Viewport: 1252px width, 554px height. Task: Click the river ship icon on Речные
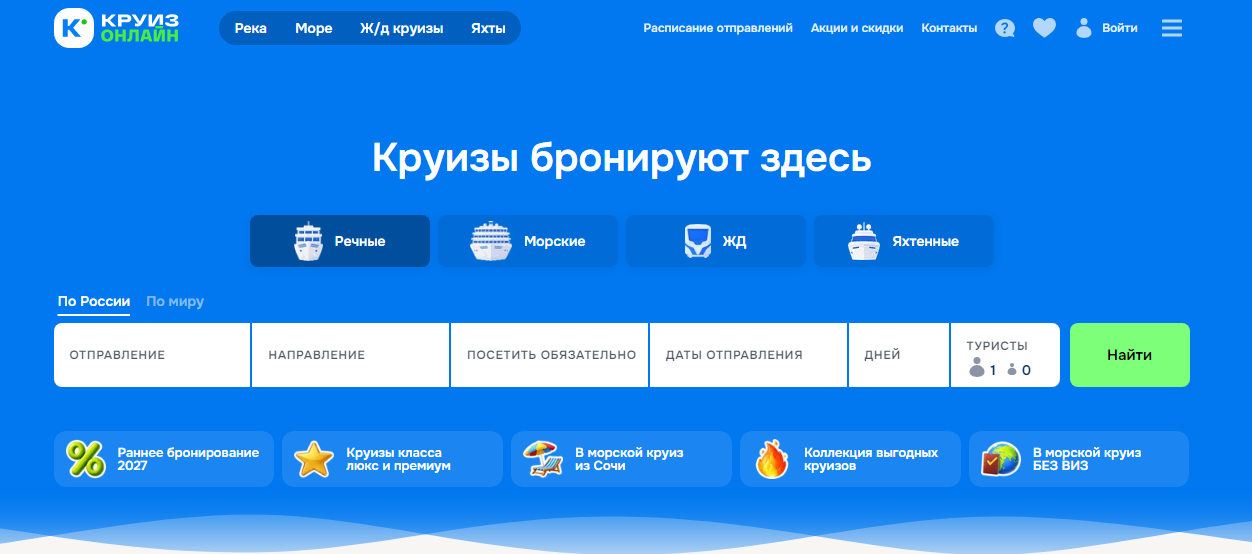click(x=309, y=241)
